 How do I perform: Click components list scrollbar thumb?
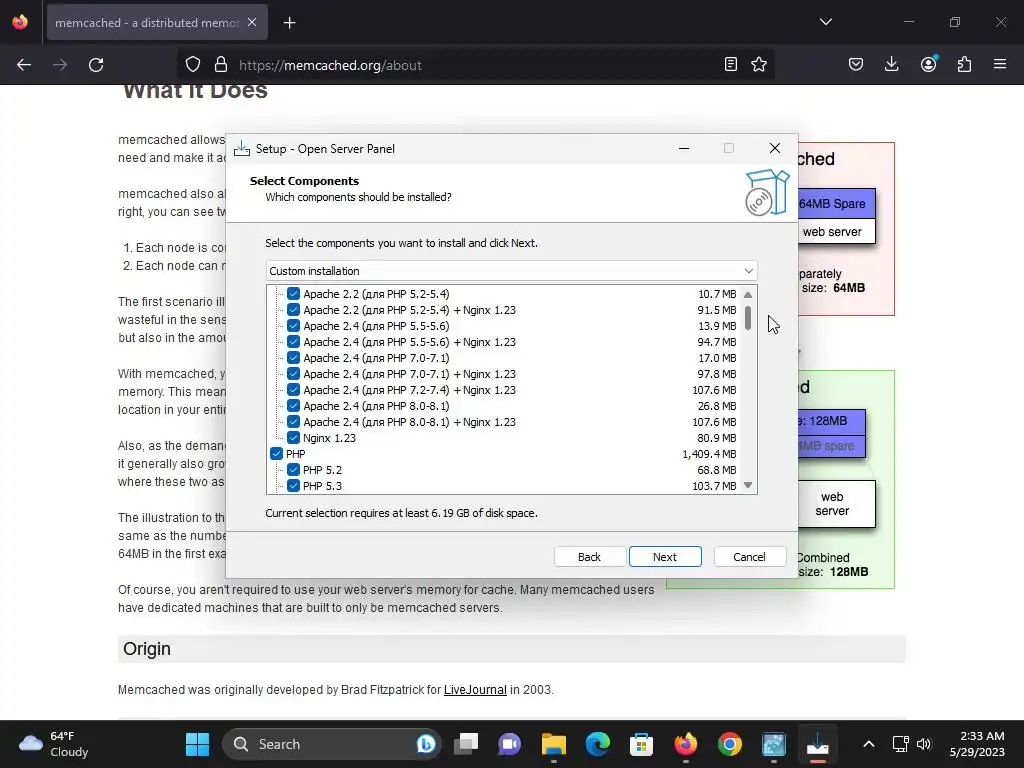click(748, 317)
